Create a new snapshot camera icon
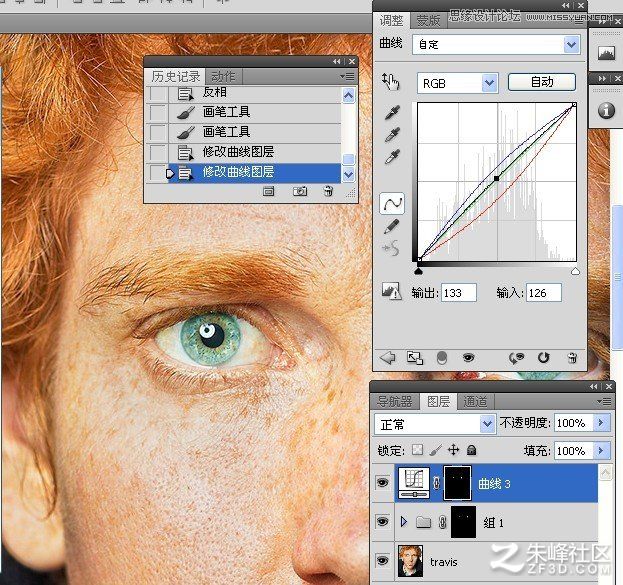 point(300,192)
